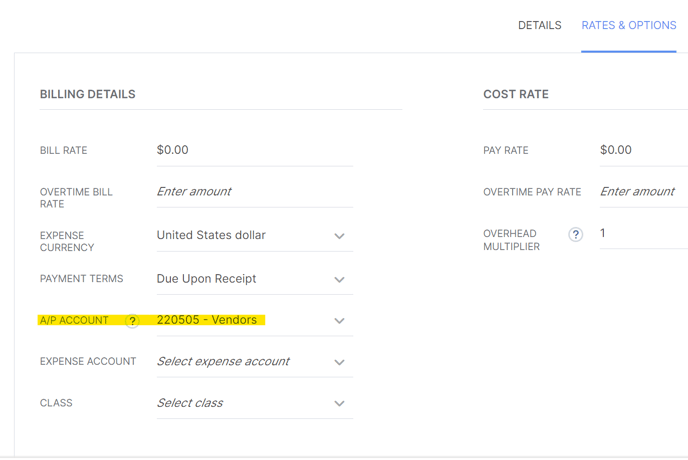Screen dimensions: 688x460
Task: Expand the Class dropdown arrow
Action: pyautogui.click(x=339, y=403)
